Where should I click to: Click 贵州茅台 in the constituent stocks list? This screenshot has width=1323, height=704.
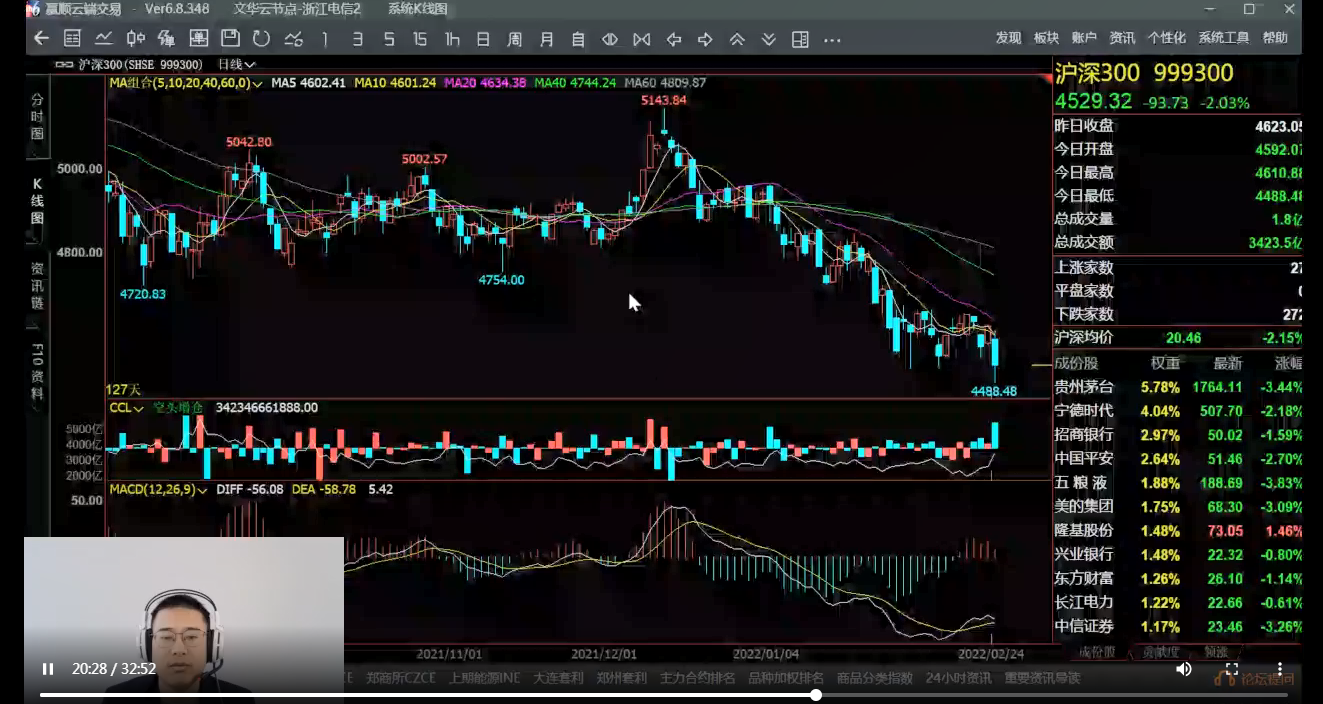1084,387
